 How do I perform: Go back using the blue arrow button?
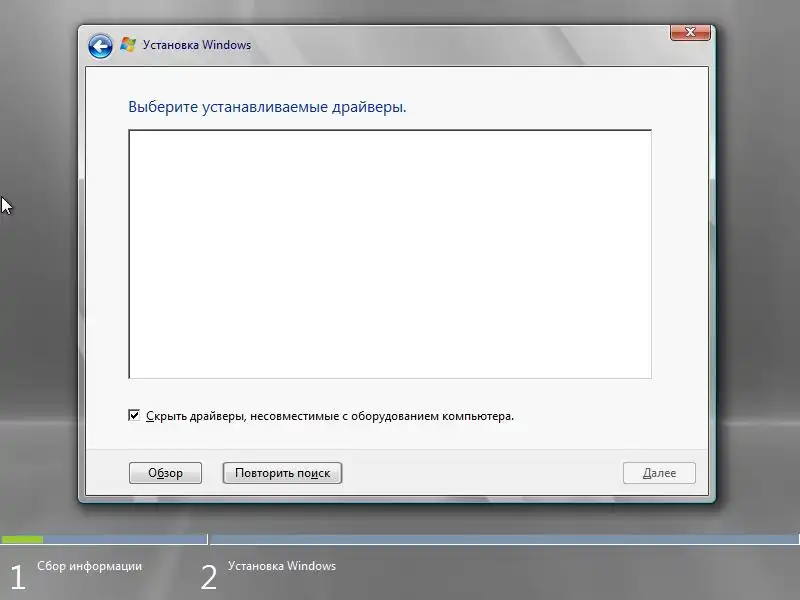(x=100, y=46)
